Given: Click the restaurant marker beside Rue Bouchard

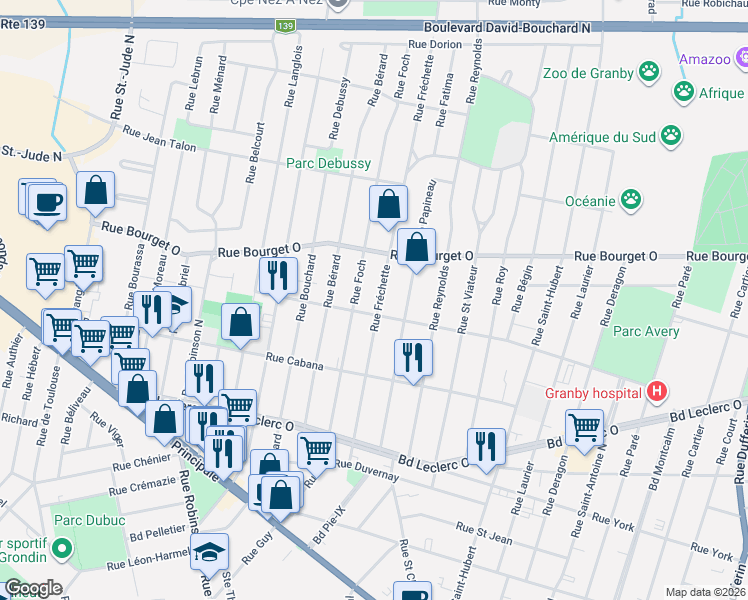Looking at the screenshot, I should (x=278, y=278).
